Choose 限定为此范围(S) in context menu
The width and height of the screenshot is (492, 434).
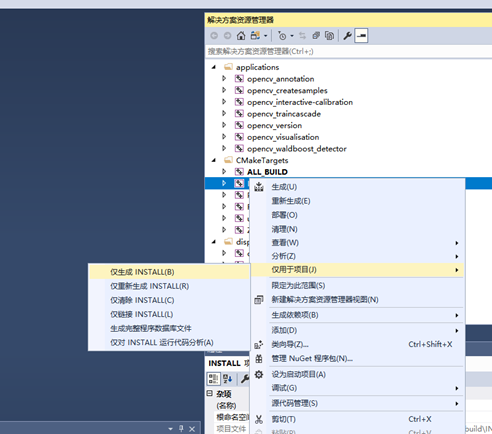357,285
